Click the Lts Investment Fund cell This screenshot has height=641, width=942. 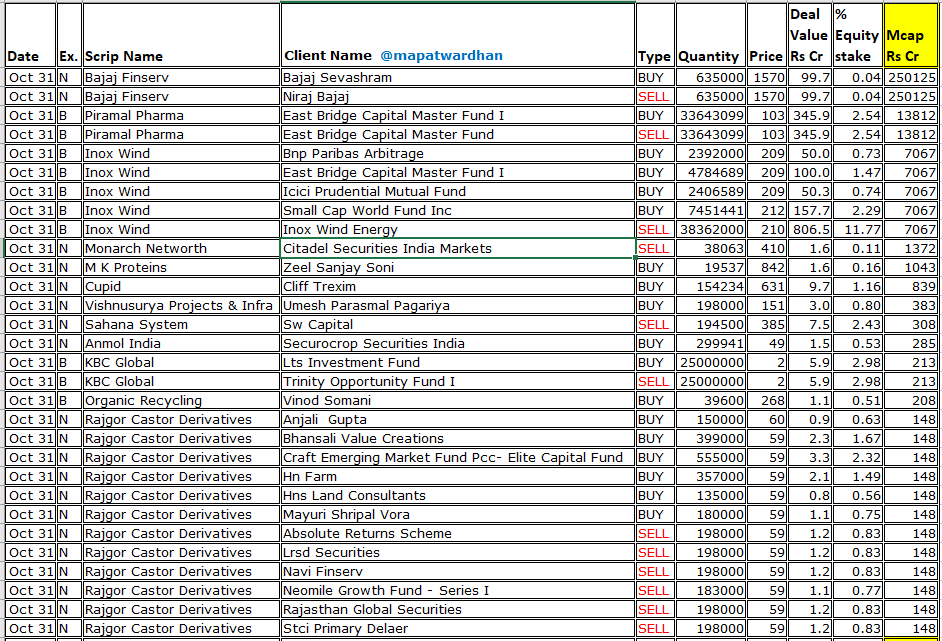pos(458,363)
